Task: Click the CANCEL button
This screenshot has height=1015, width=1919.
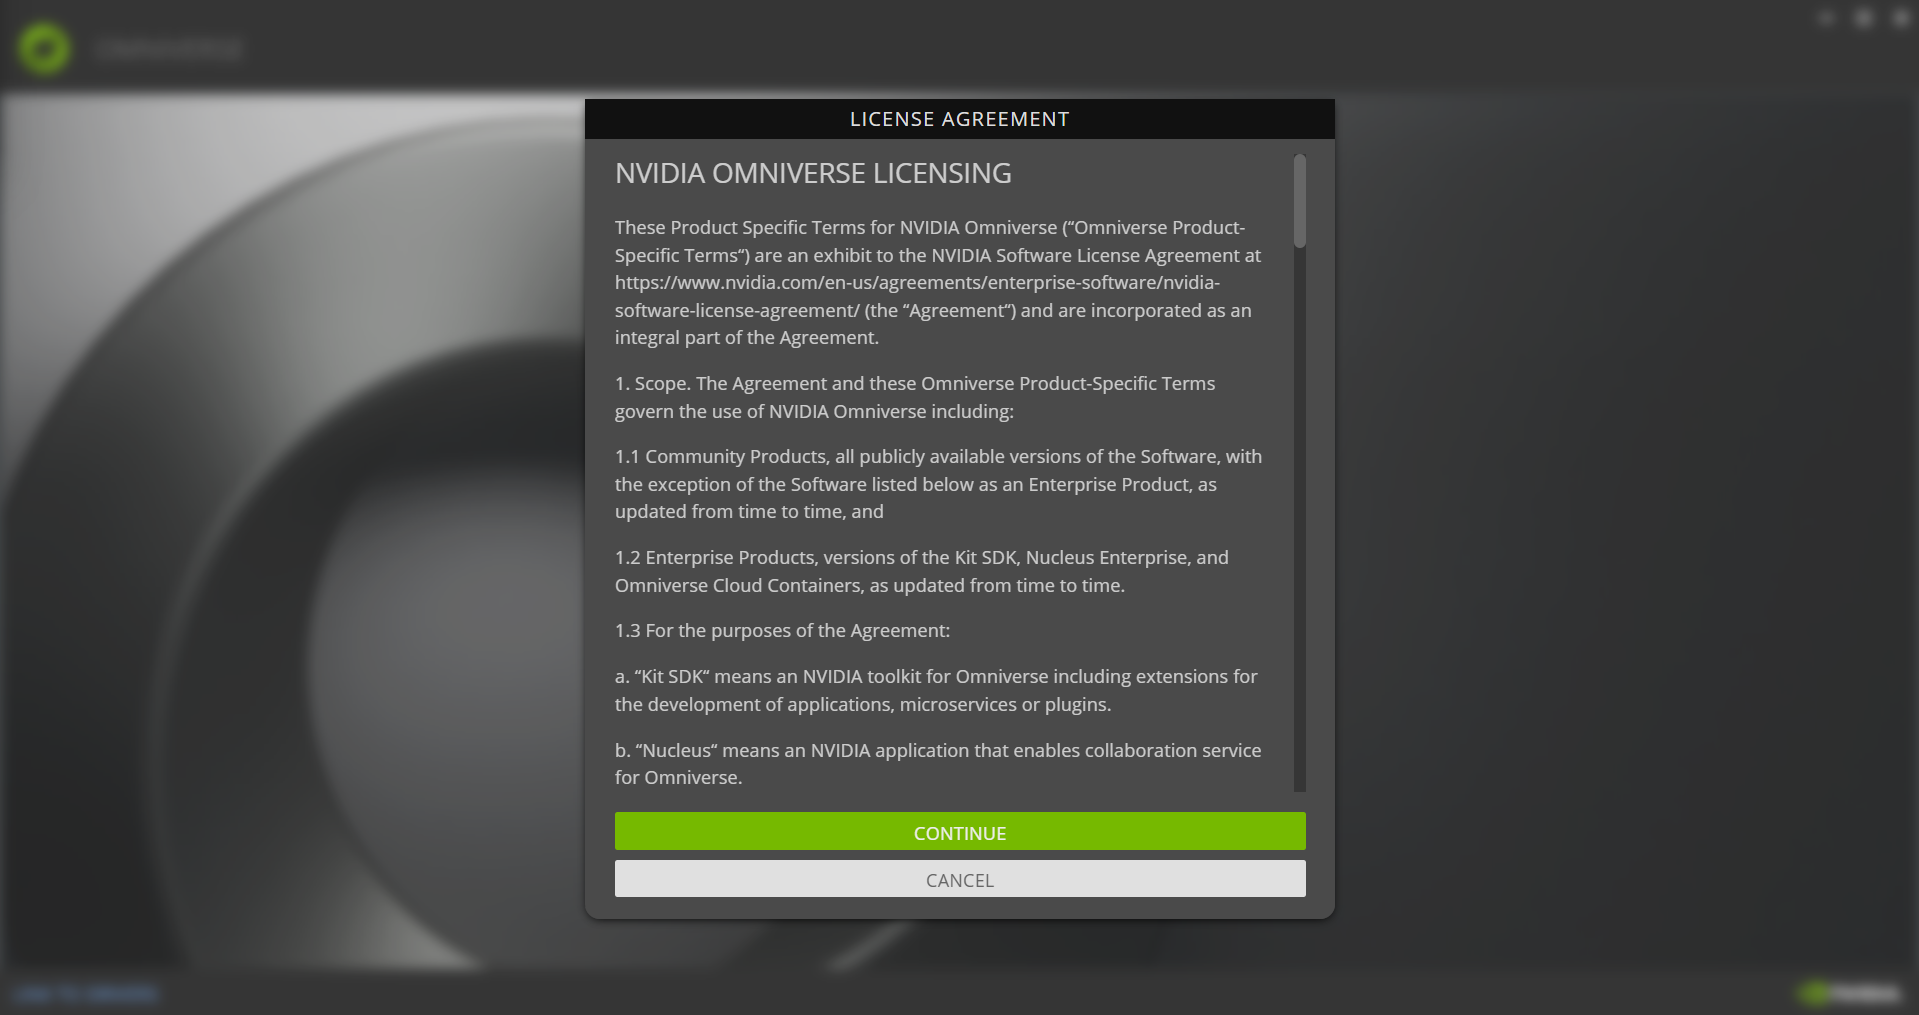Action: 960,879
